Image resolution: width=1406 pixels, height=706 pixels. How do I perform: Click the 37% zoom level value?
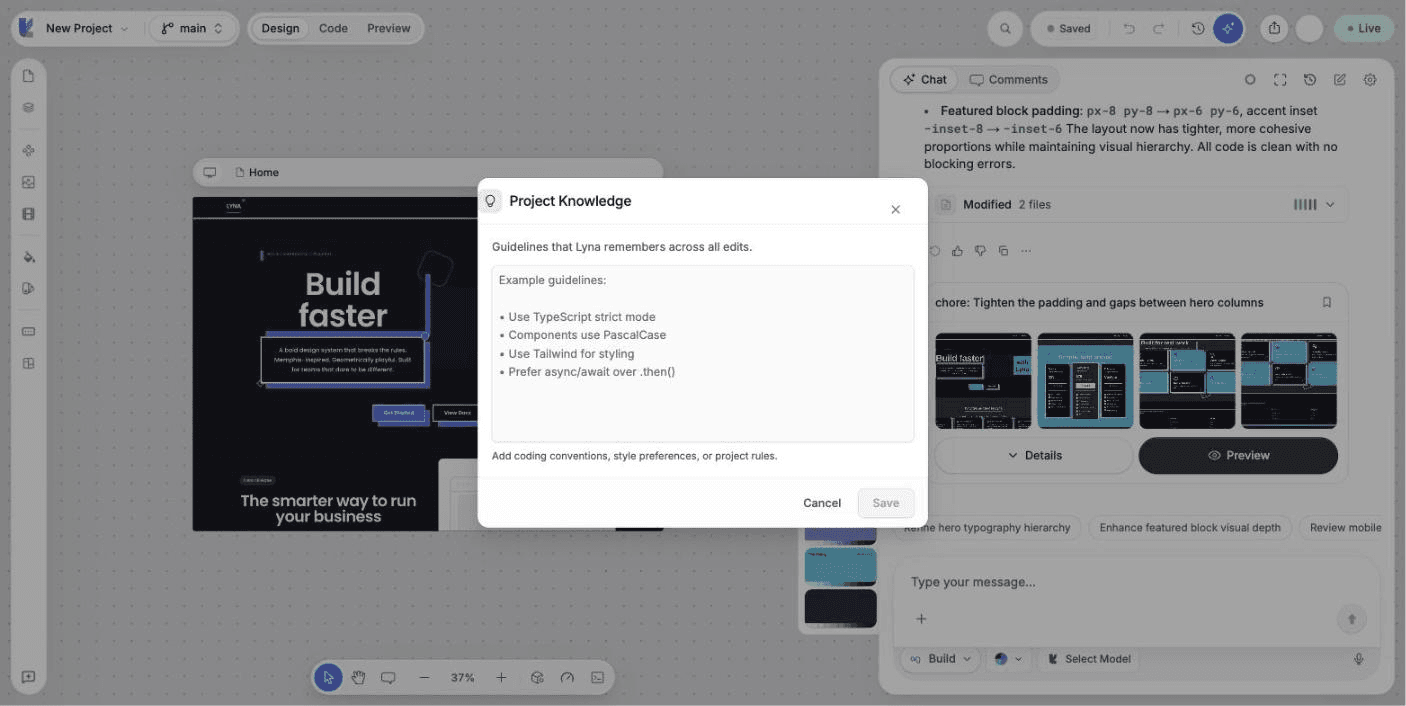(462, 677)
